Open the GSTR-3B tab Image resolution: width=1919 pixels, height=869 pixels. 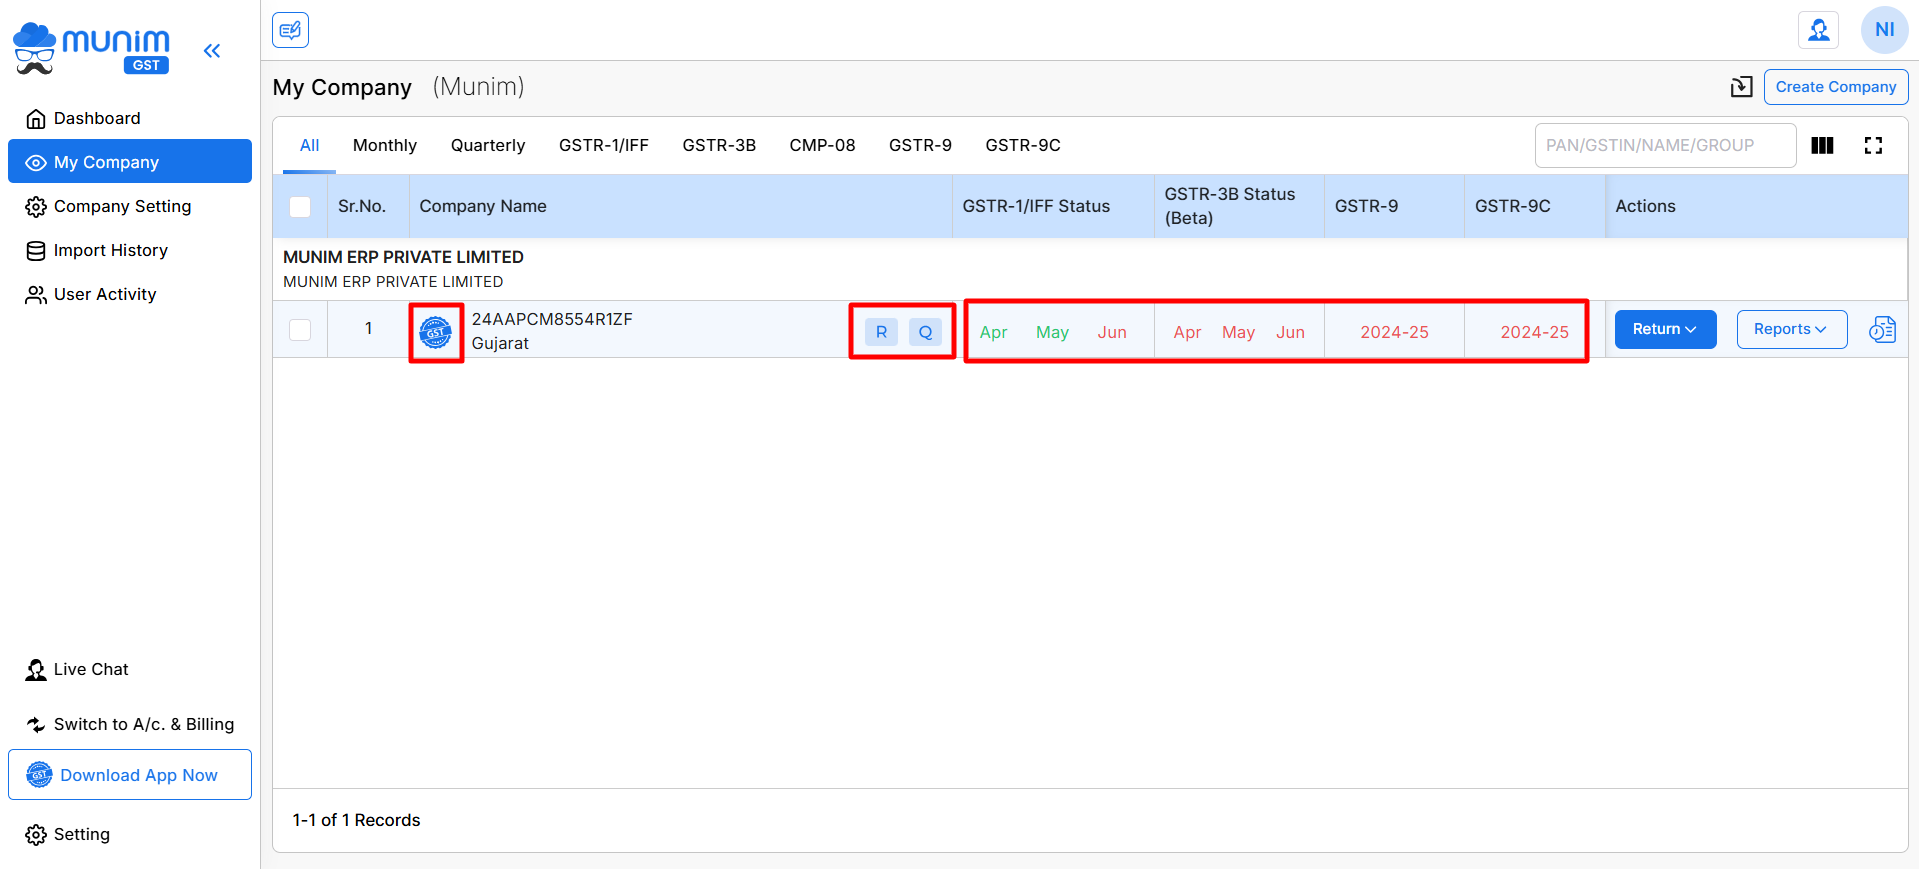[x=719, y=146]
